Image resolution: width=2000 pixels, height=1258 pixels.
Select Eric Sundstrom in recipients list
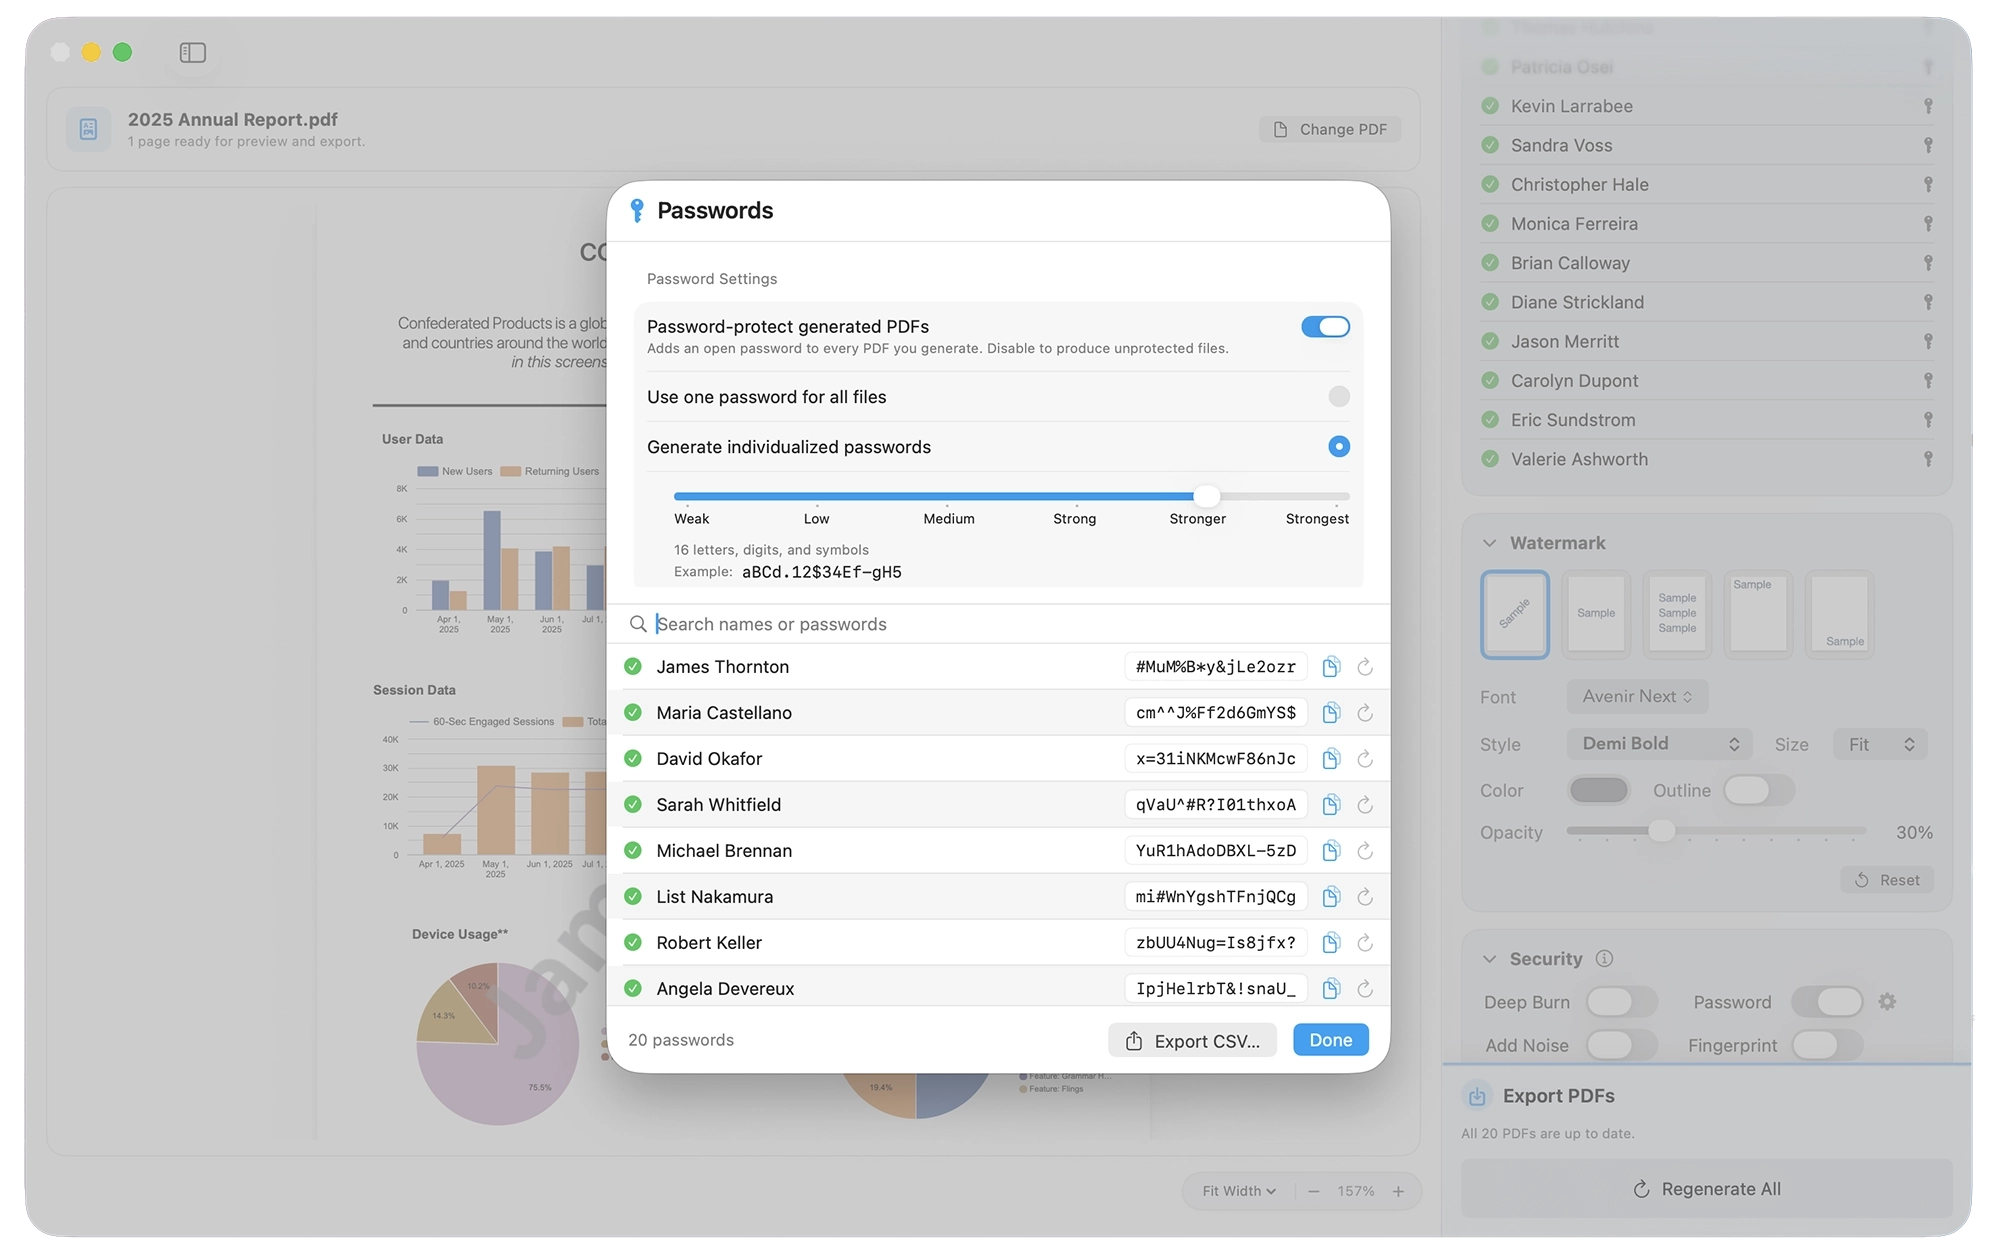(x=1706, y=420)
